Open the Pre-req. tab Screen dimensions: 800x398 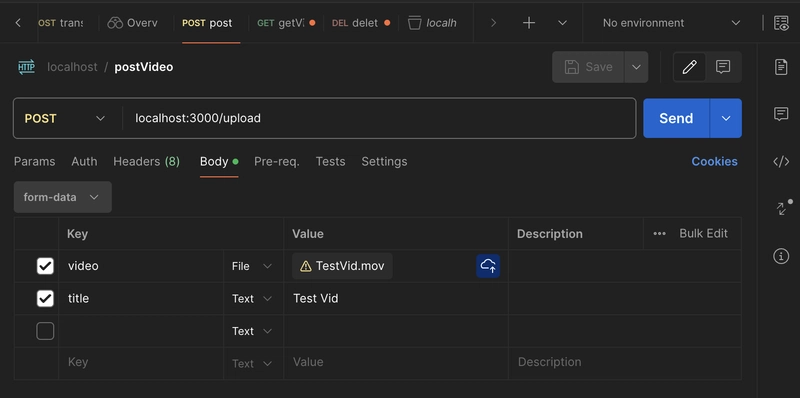[277, 162]
